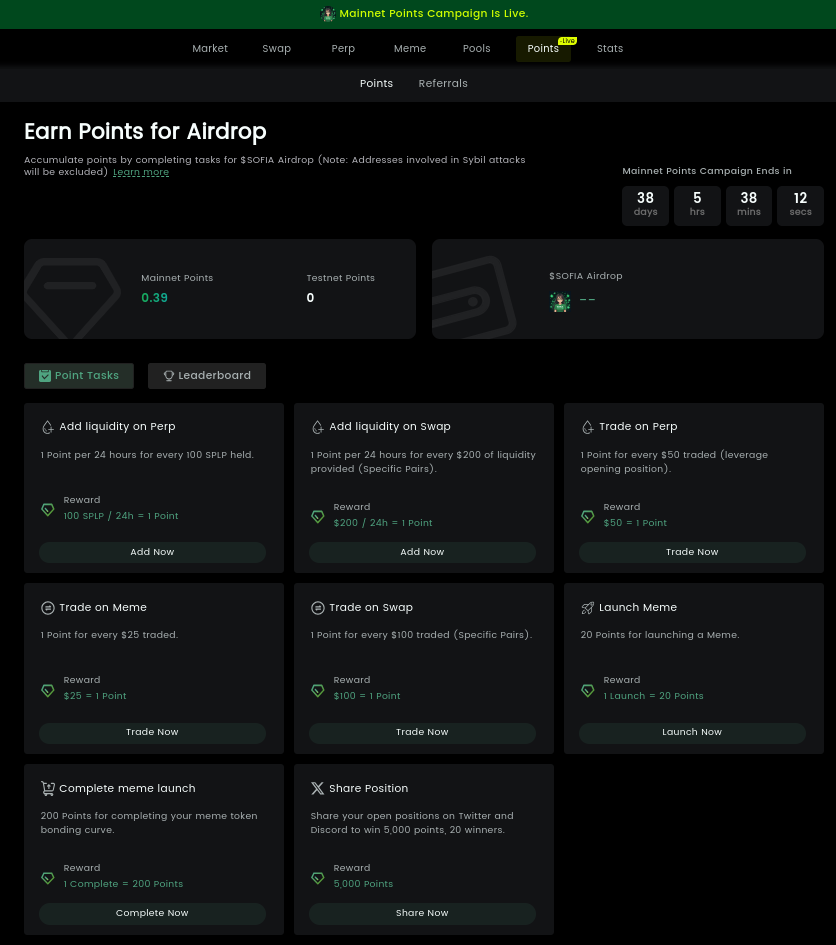The width and height of the screenshot is (836, 945).
Task: Open the Stats menu item
Action: tap(610, 48)
